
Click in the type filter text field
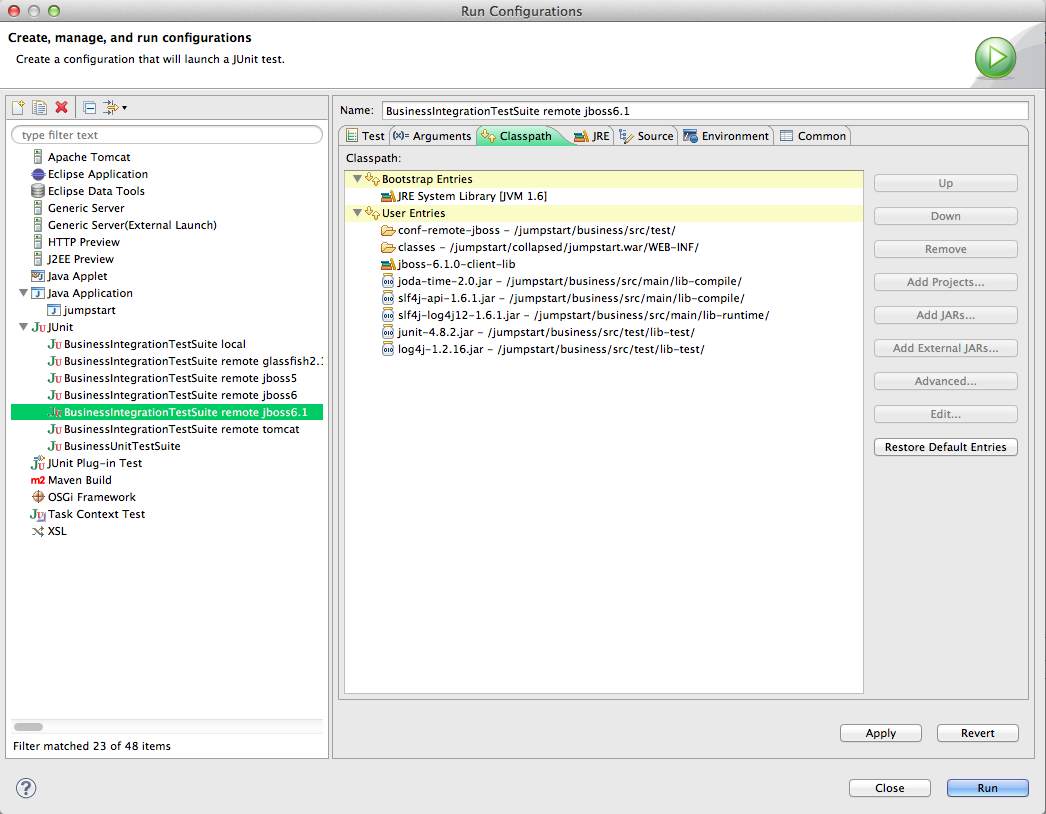[x=167, y=135]
